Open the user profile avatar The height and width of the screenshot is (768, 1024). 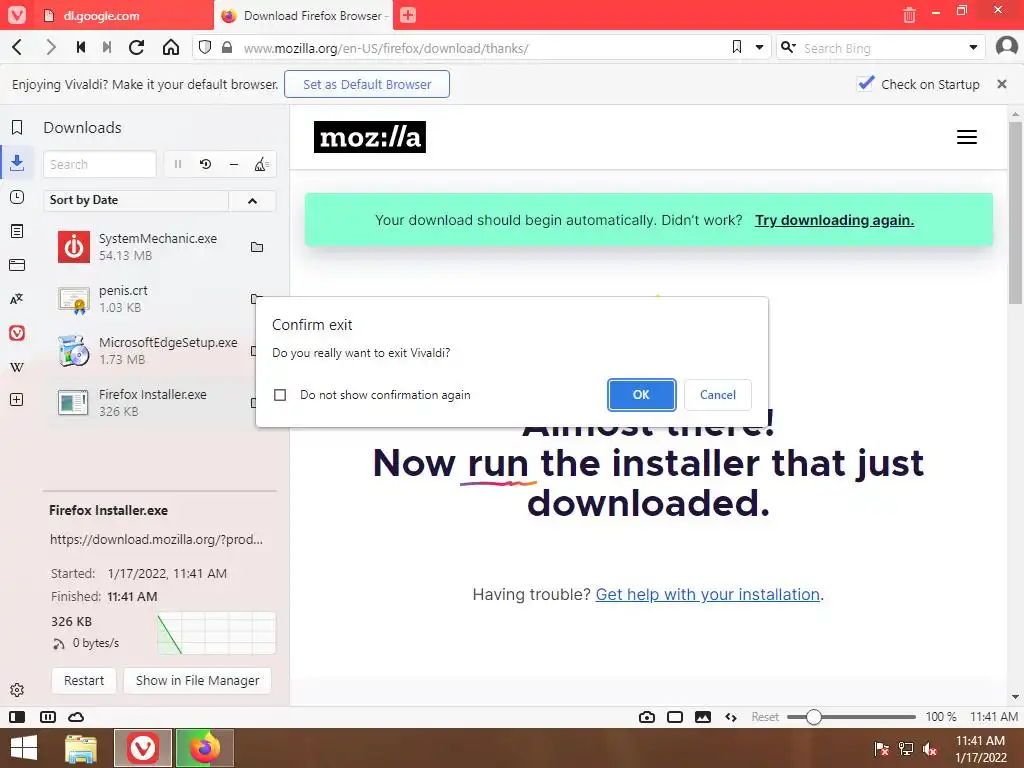click(1006, 46)
